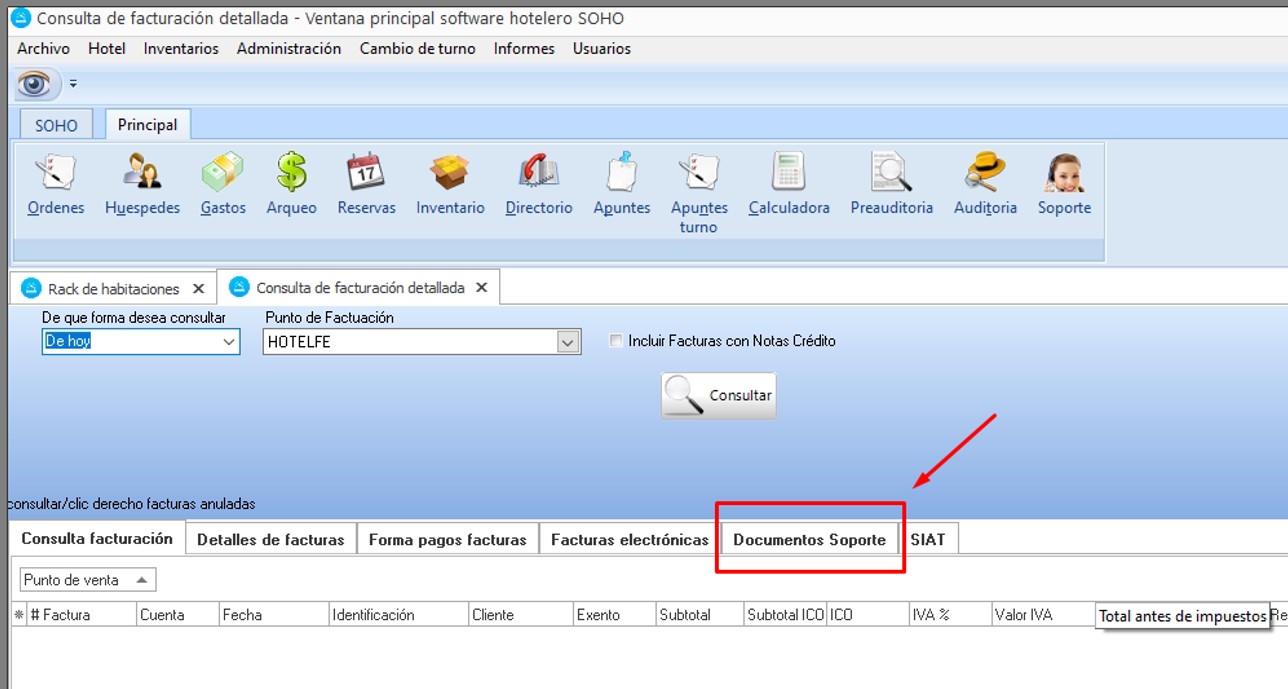Open the Informes menu
The width and height of the screenshot is (1288, 689).
point(524,48)
